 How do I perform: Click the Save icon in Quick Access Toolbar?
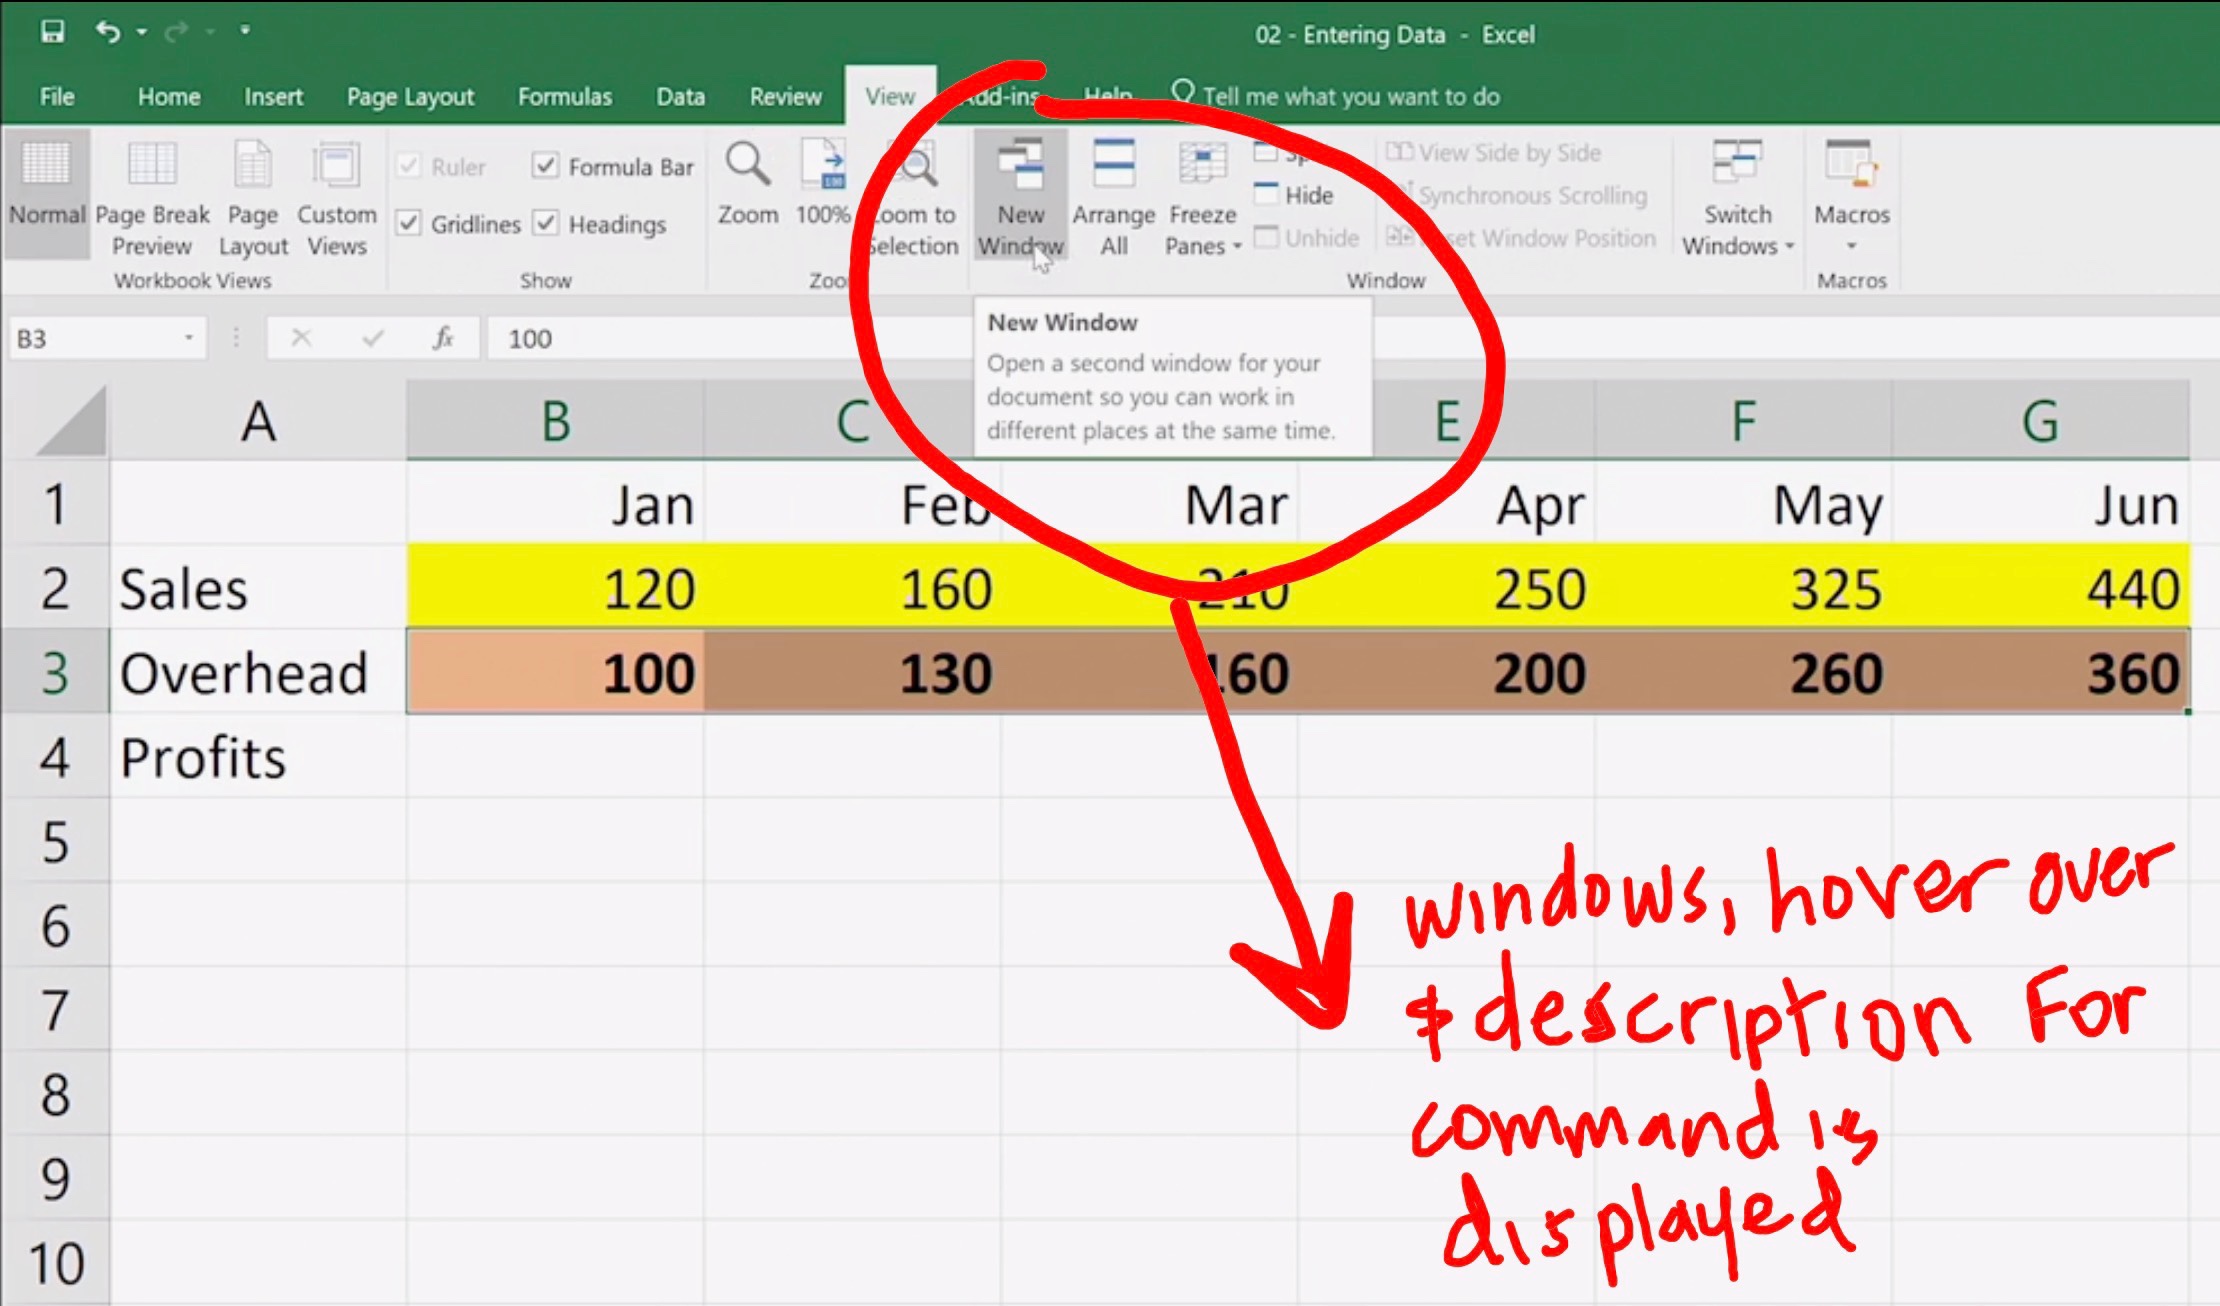52,32
